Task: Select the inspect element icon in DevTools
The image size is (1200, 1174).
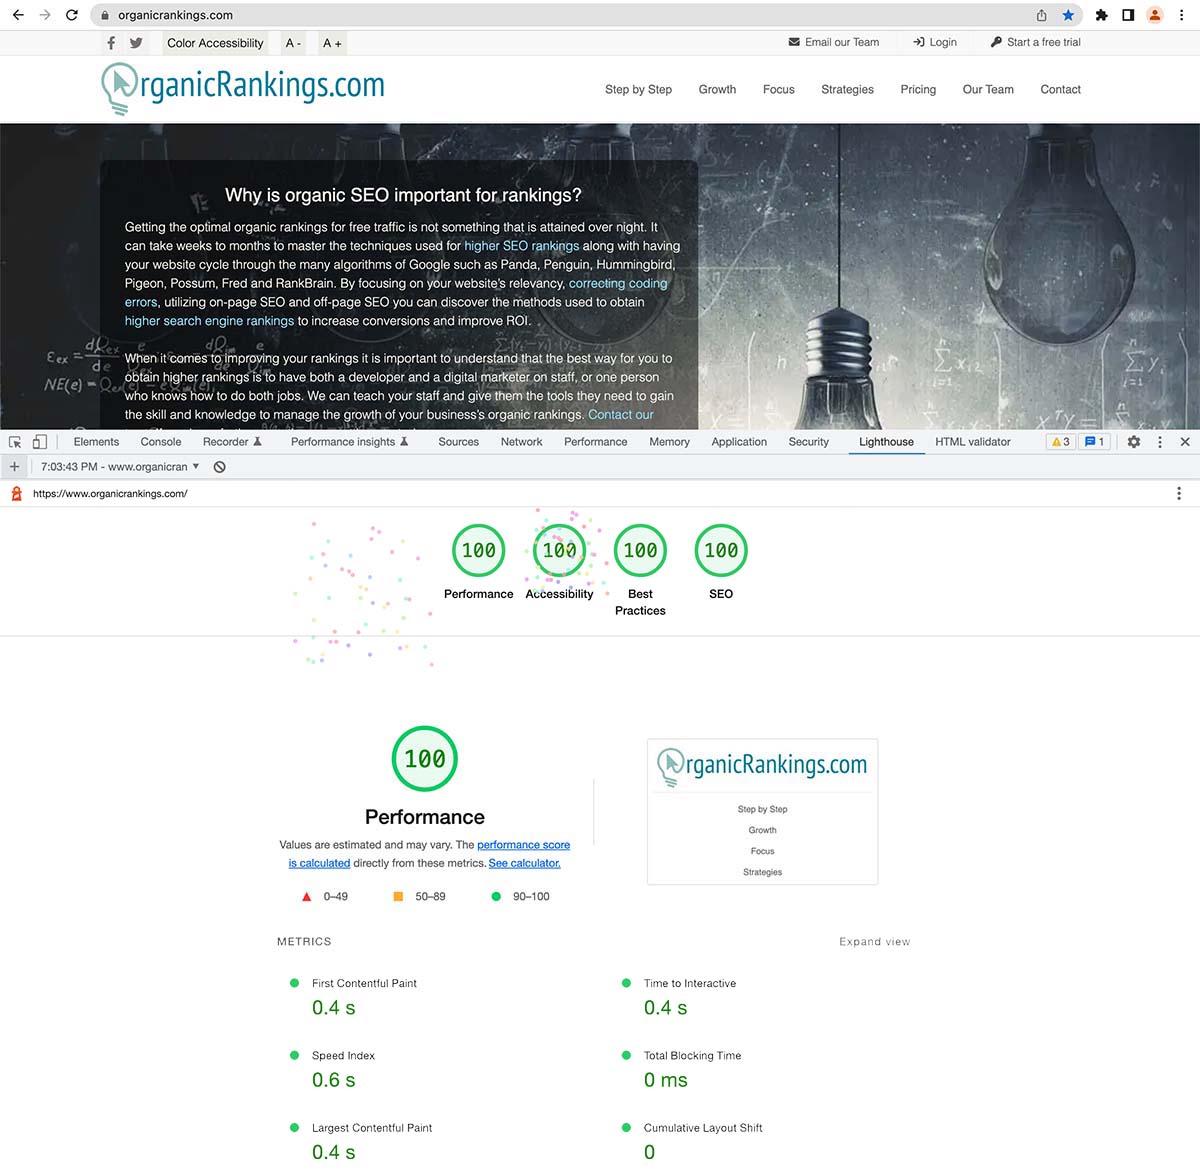Action: click(14, 441)
